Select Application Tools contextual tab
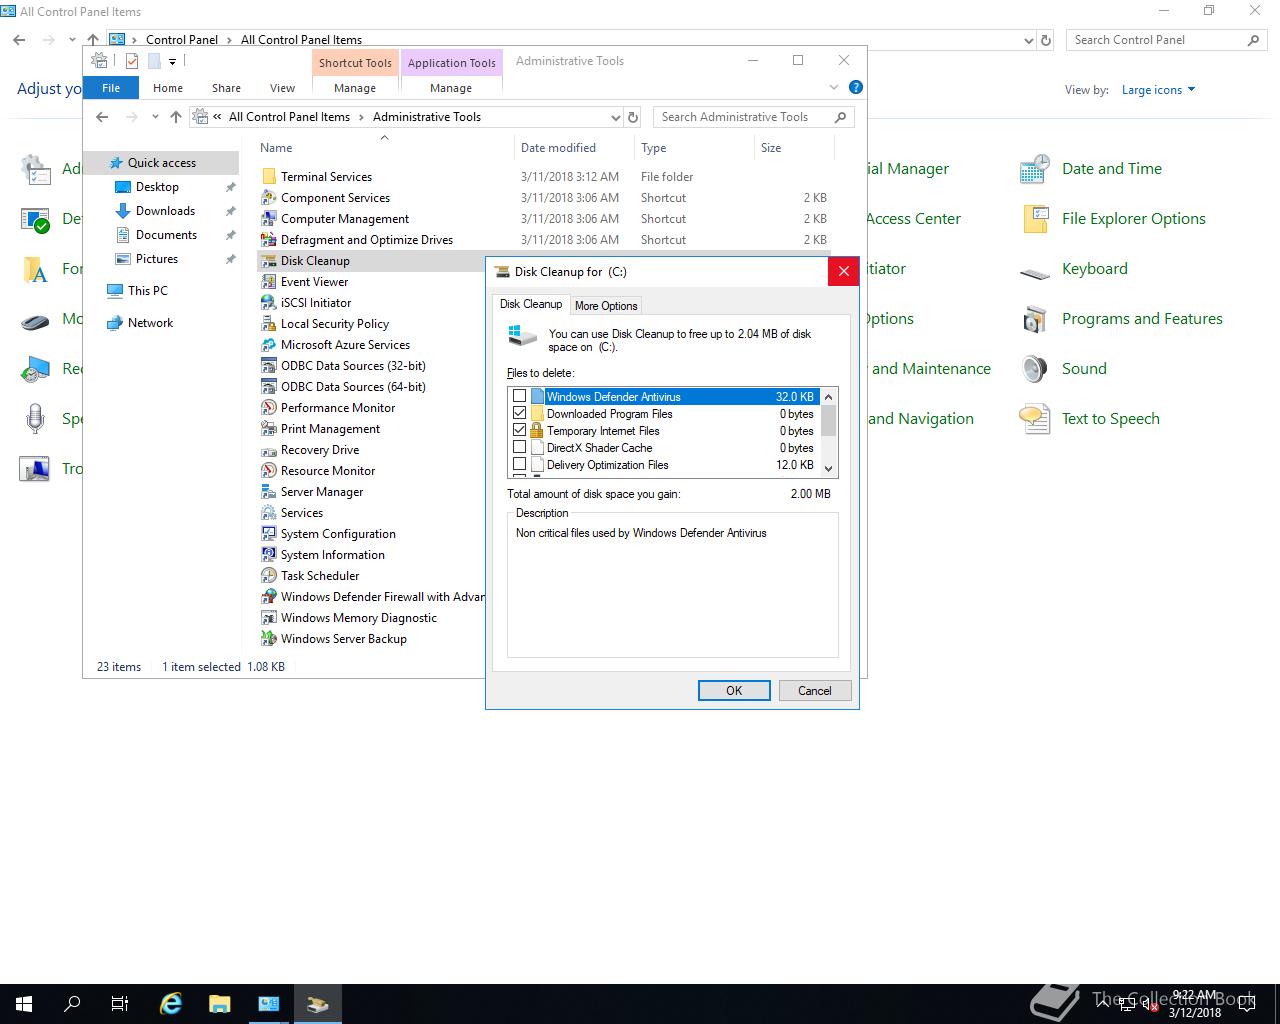The width and height of the screenshot is (1280, 1024). pyautogui.click(x=451, y=63)
